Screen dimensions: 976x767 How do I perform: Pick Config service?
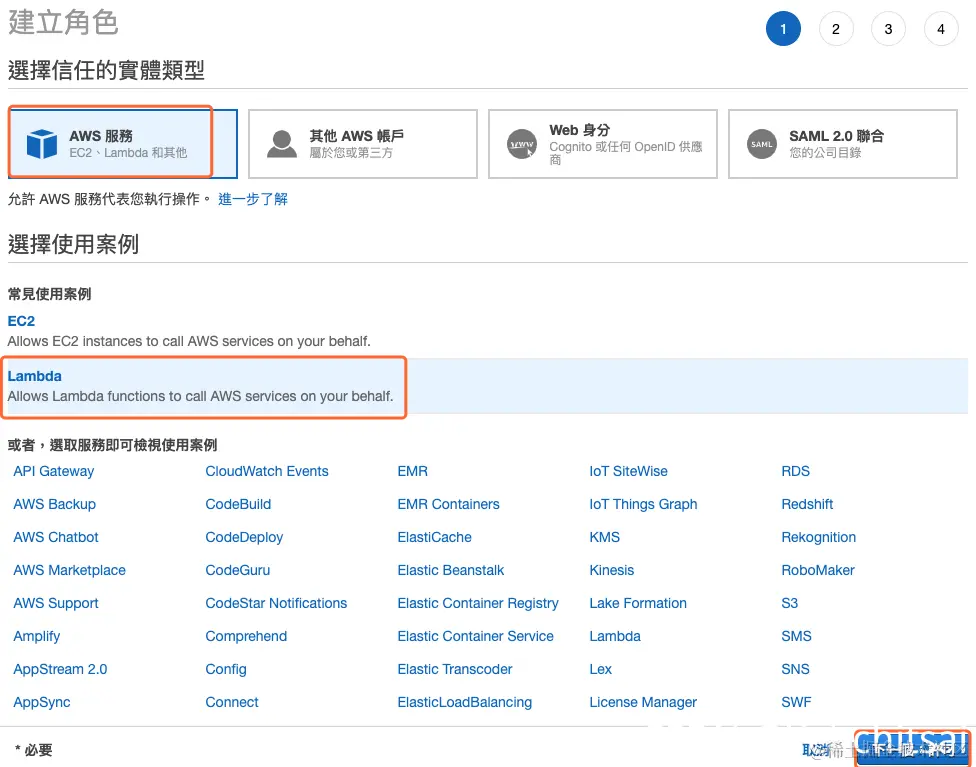(x=226, y=669)
